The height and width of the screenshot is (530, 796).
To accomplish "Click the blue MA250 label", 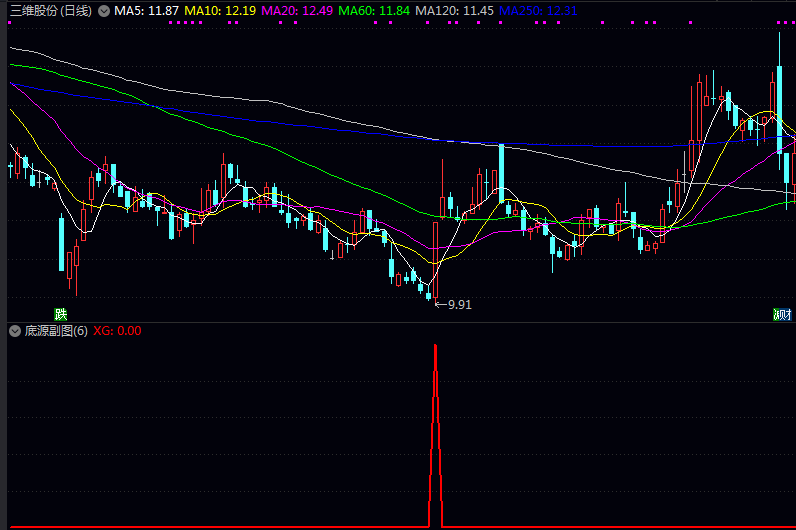I will point(538,10).
